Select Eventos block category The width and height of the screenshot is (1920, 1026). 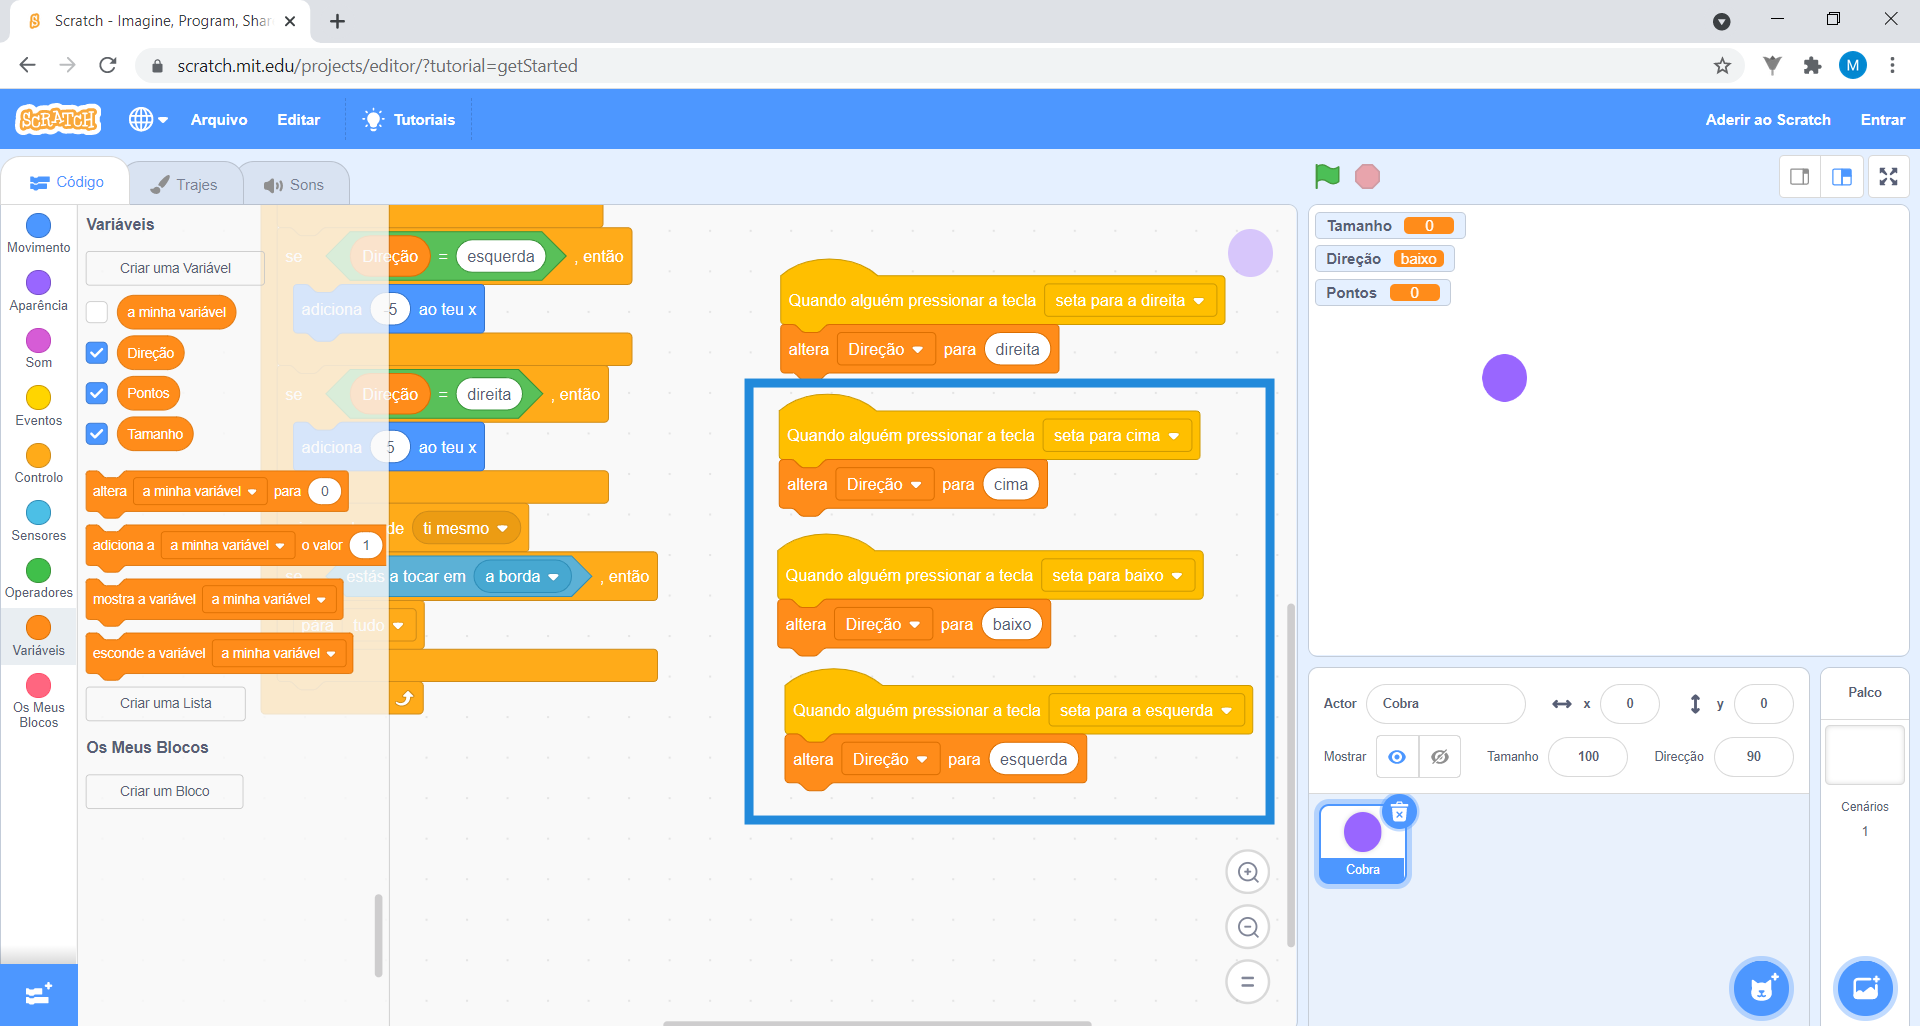coord(39,407)
